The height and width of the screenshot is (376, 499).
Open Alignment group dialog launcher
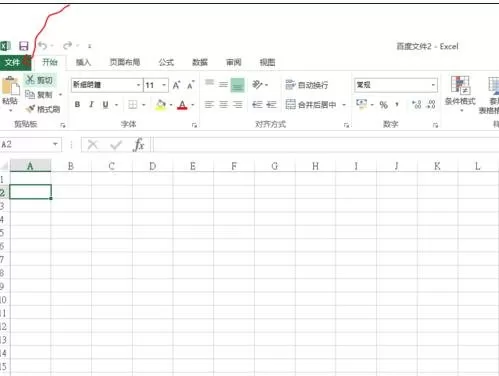pyautogui.click(x=347, y=125)
